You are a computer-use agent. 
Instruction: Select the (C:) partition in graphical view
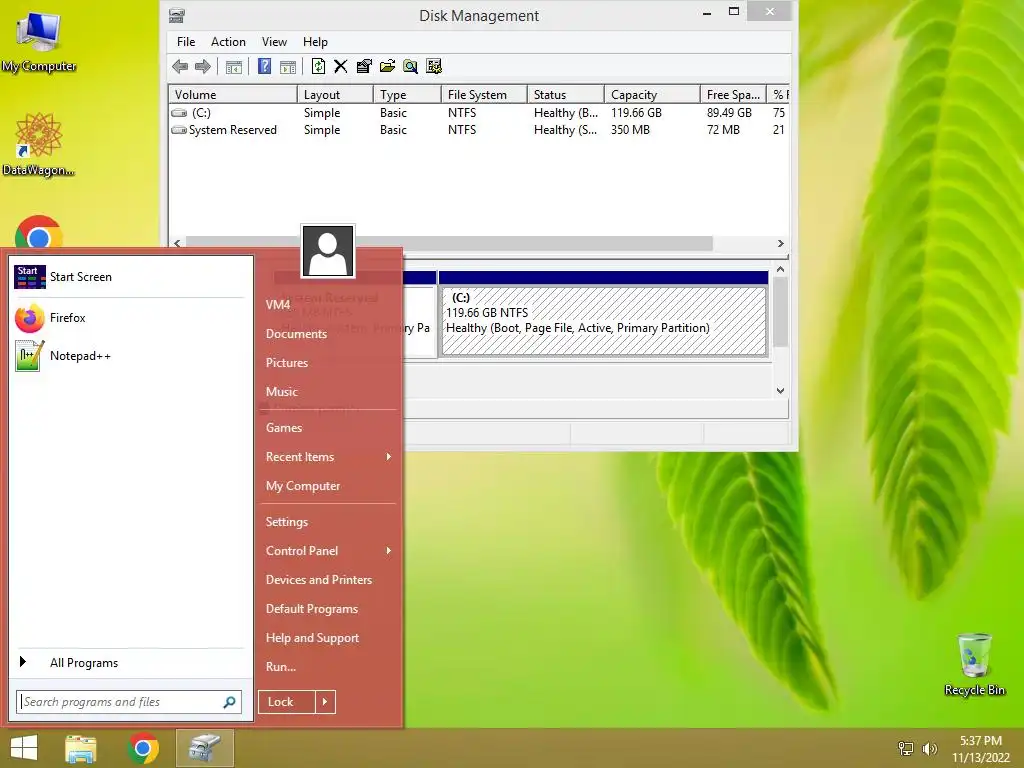603,321
